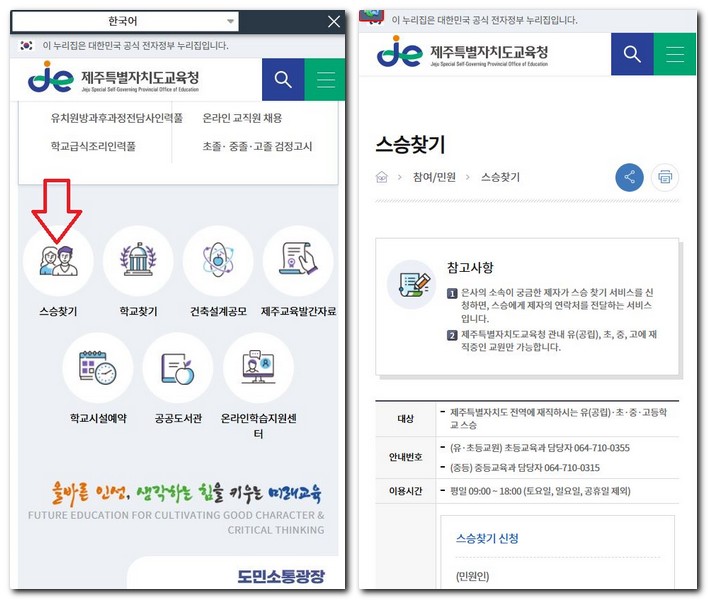Open the 온라인학습지원센터 online learning icon
708x600 pixels.
pyautogui.click(x=258, y=368)
